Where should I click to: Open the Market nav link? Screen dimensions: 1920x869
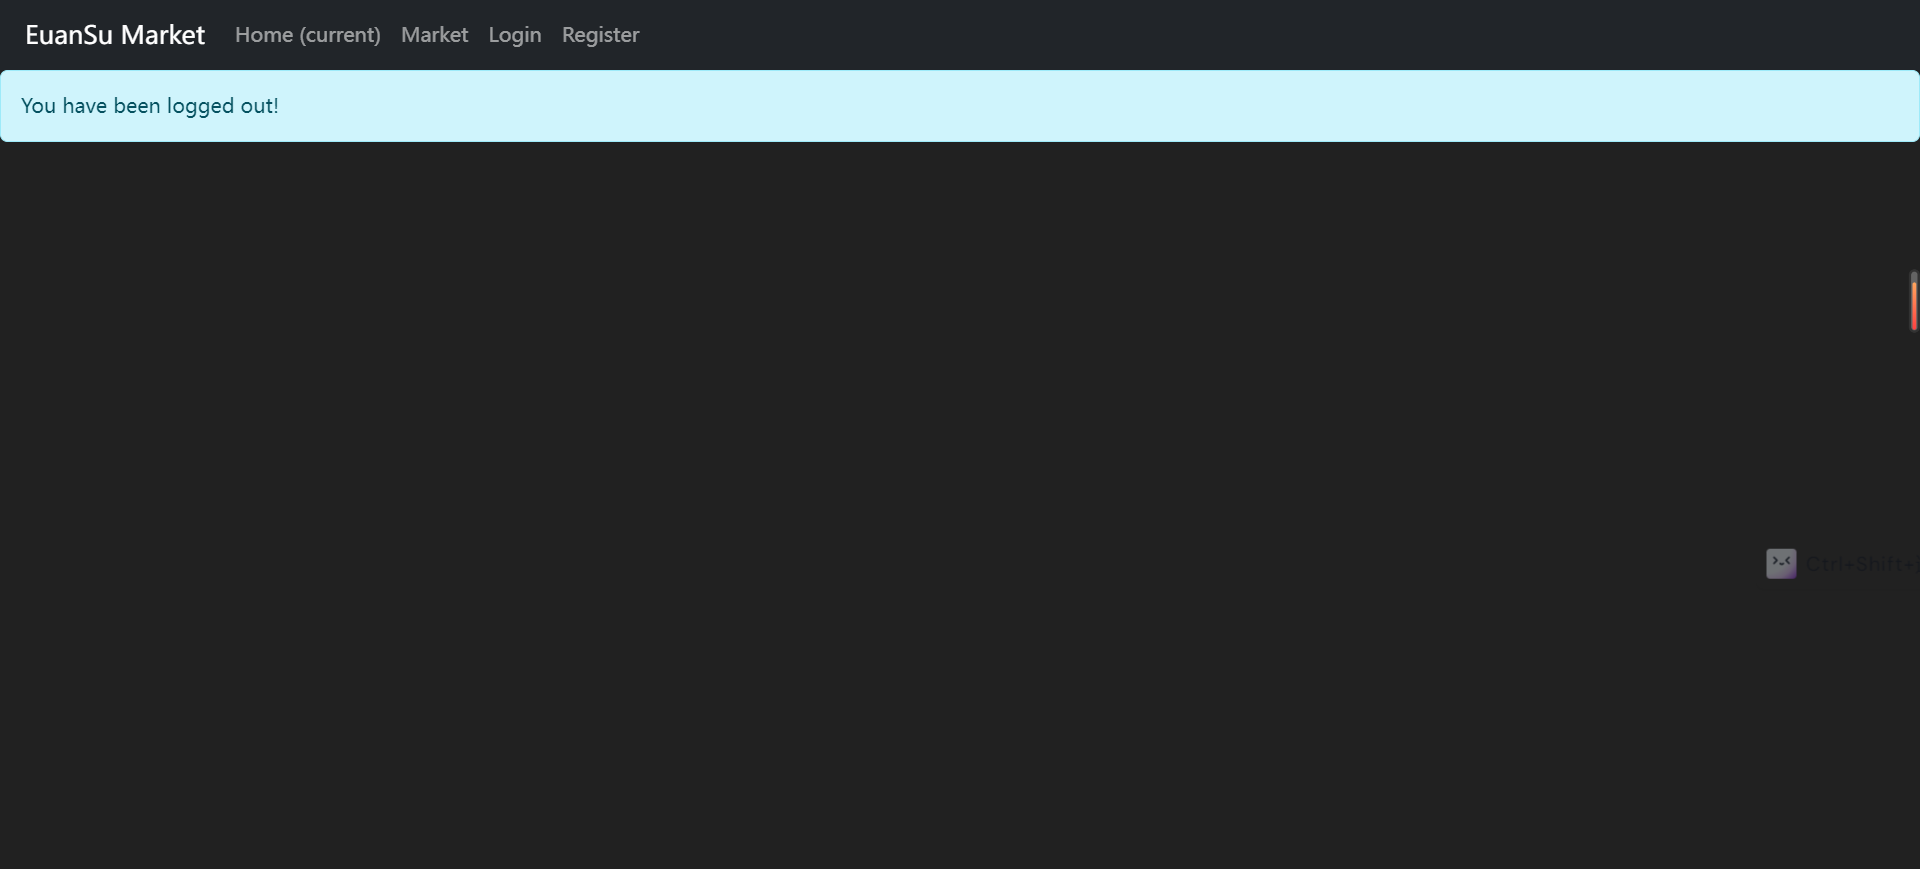[x=434, y=35]
